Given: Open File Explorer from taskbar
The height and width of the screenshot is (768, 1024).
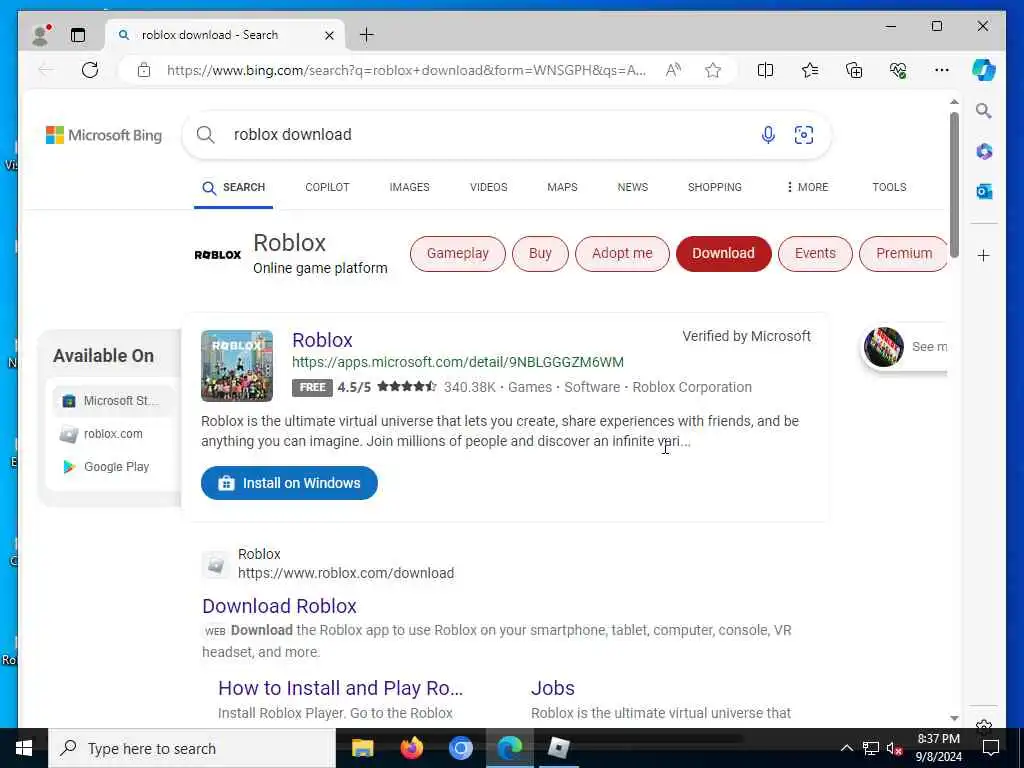Looking at the screenshot, I should 362,748.
